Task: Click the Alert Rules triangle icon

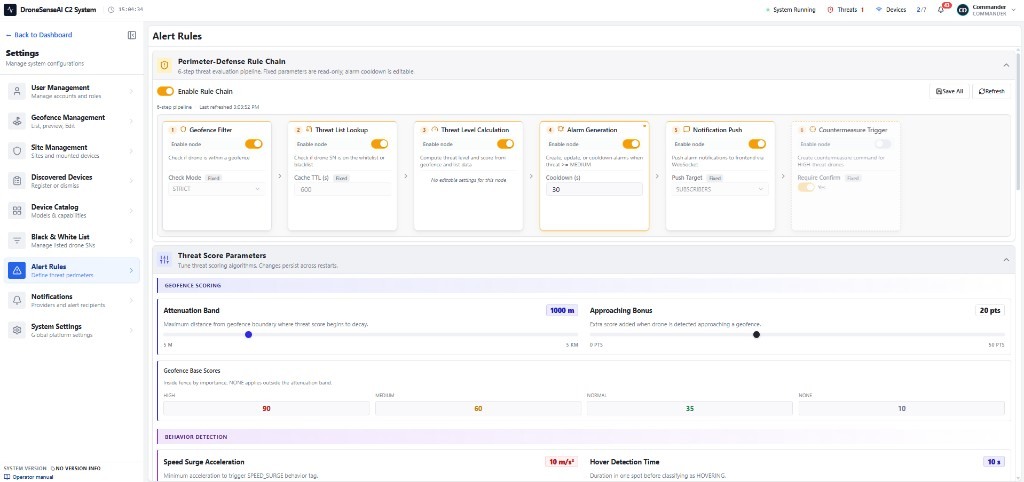Action: [x=17, y=270]
